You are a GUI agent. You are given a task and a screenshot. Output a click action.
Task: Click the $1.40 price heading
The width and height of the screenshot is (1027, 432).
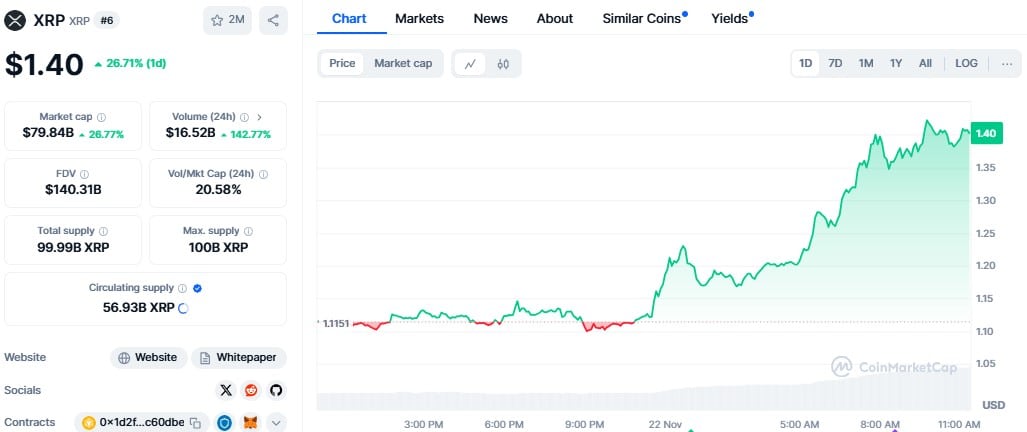45,64
